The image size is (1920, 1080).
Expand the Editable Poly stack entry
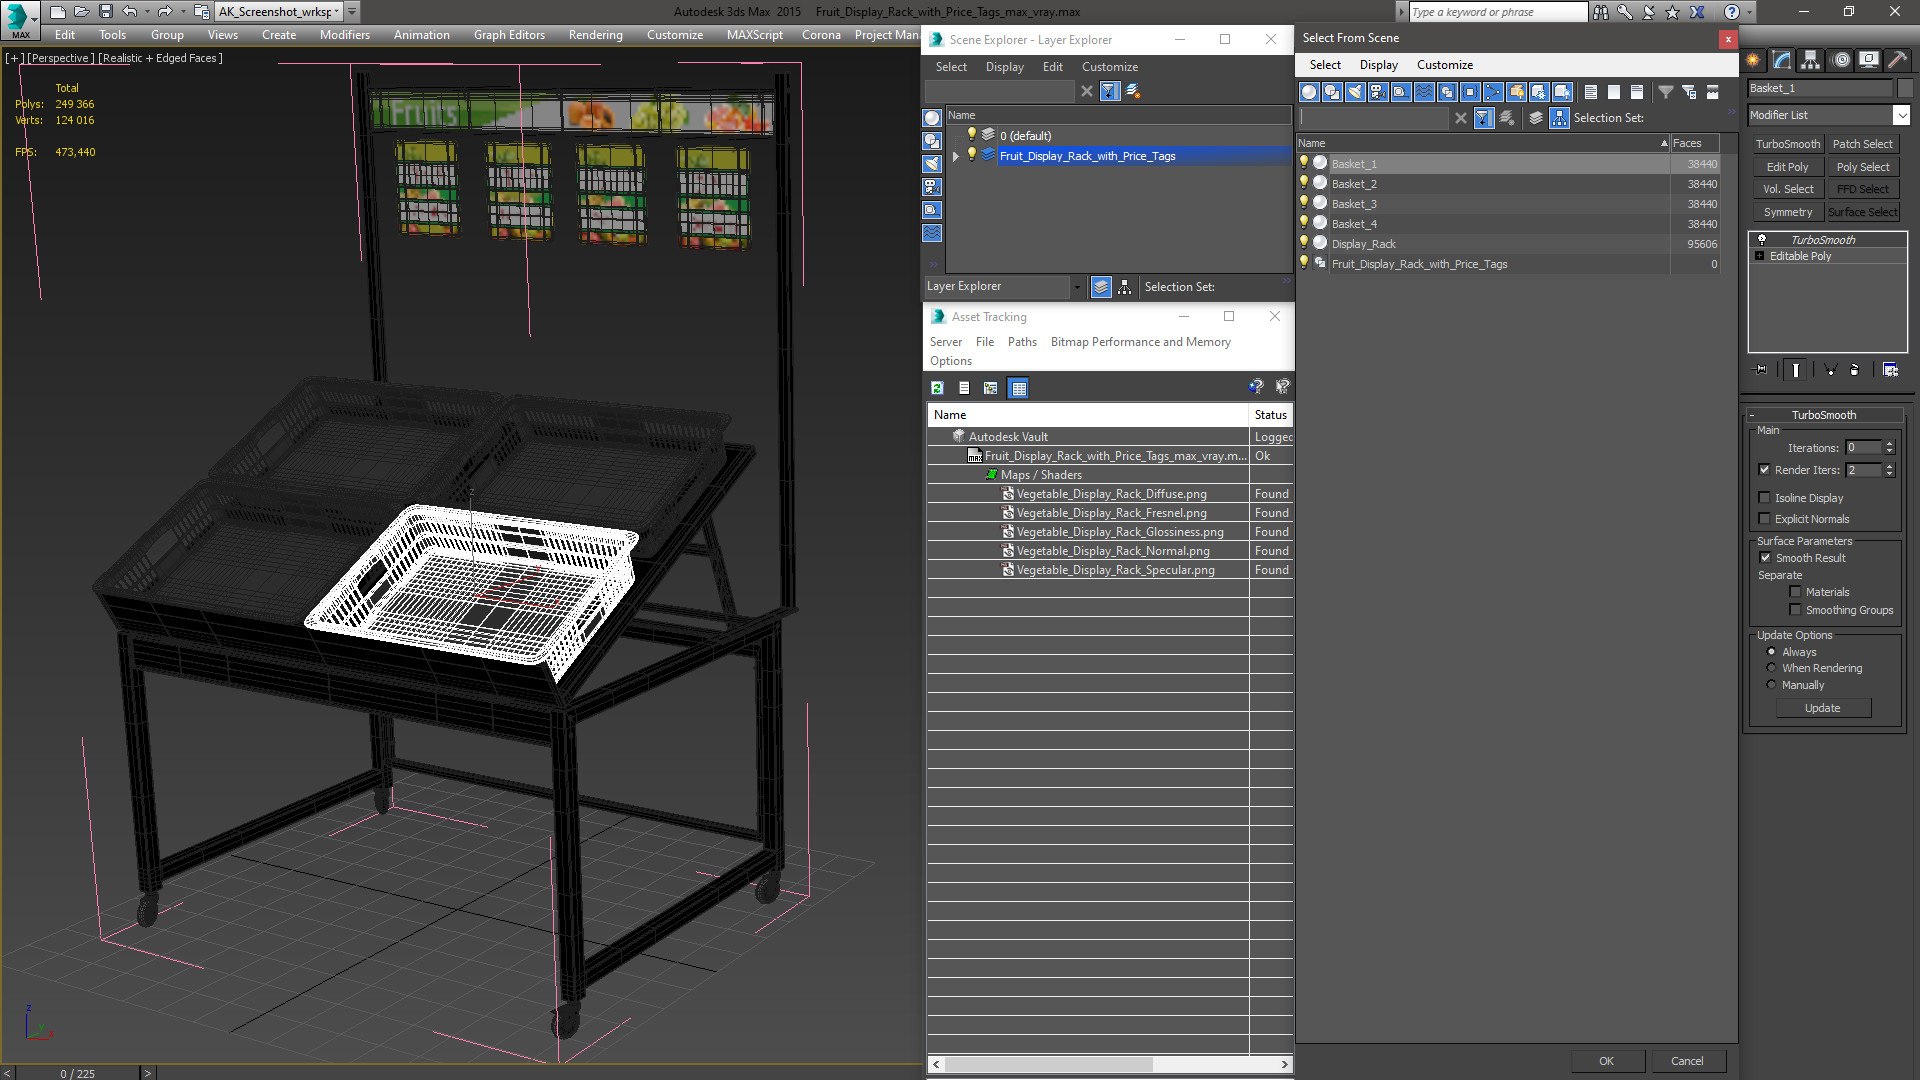(x=1759, y=256)
